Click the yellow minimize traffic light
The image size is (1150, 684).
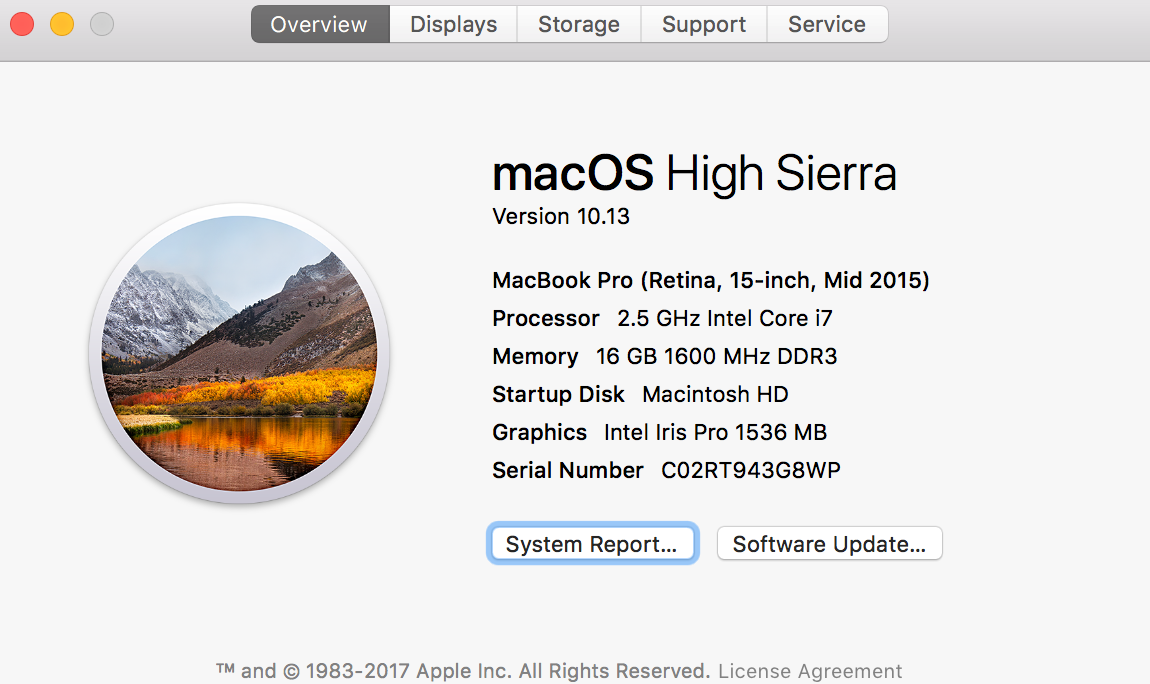coord(61,23)
